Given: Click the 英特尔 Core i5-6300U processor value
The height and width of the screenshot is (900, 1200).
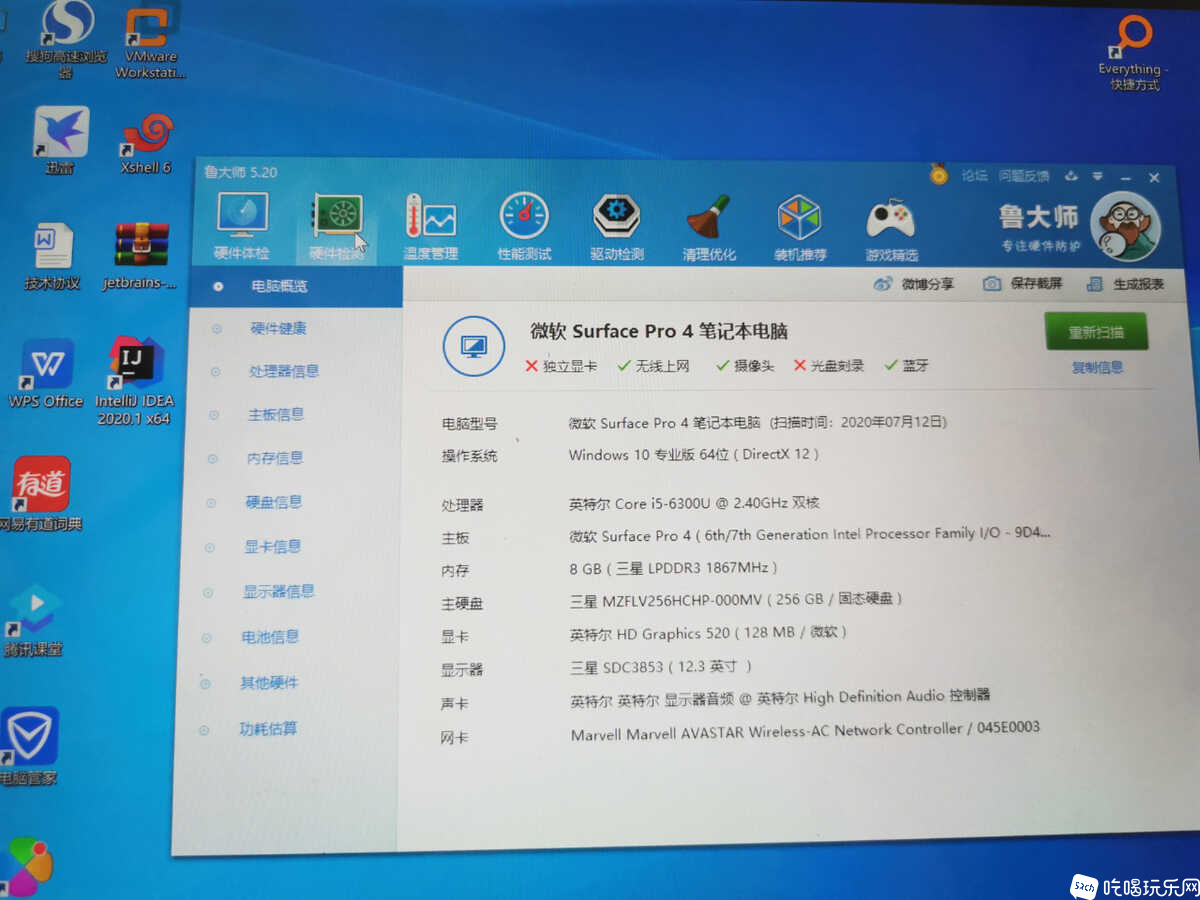Looking at the screenshot, I should point(695,503).
